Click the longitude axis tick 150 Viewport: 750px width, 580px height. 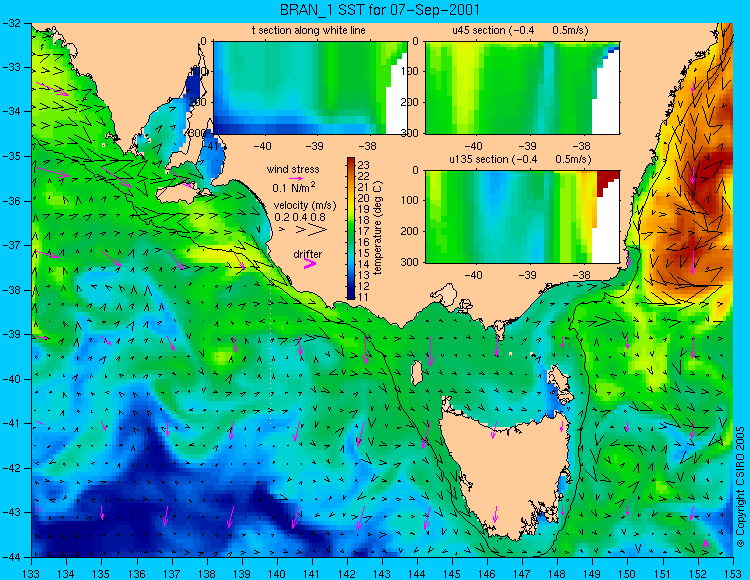pos(628,574)
